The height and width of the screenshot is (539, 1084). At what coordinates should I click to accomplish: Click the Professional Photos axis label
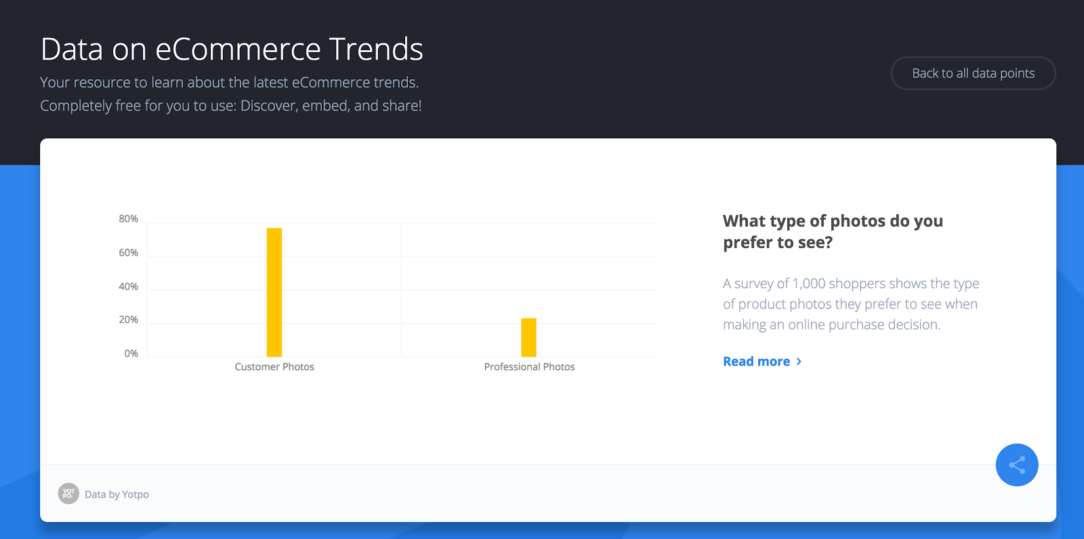[x=529, y=367]
